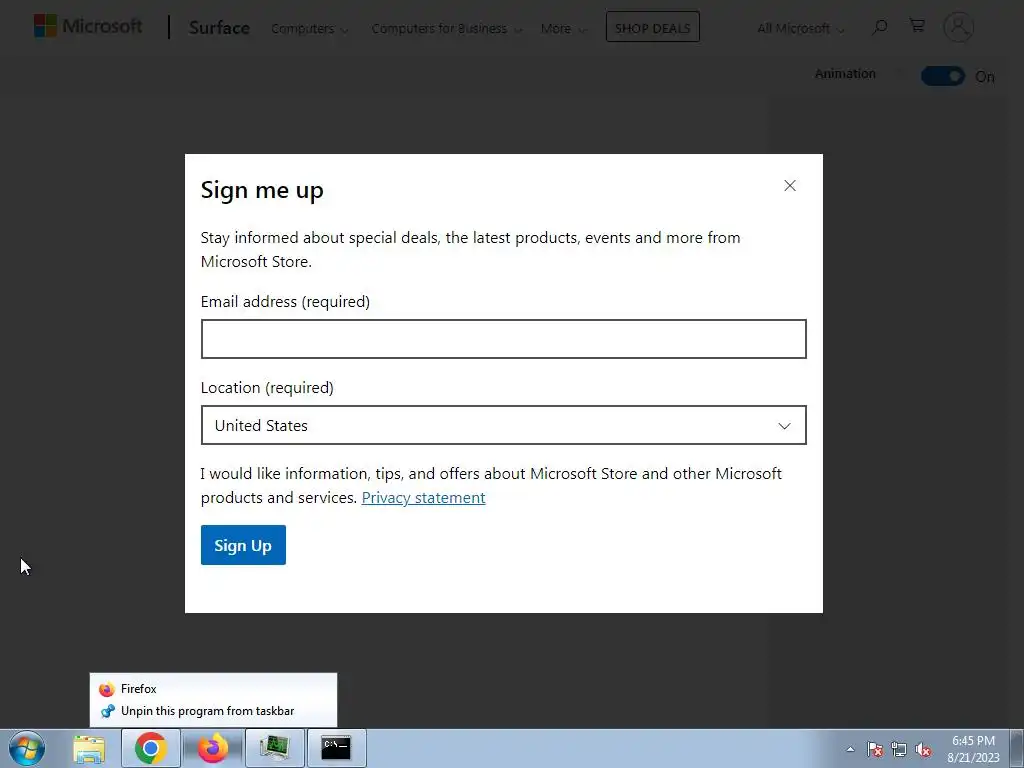
Task: Expand the All Microsoft menu
Action: point(800,29)
